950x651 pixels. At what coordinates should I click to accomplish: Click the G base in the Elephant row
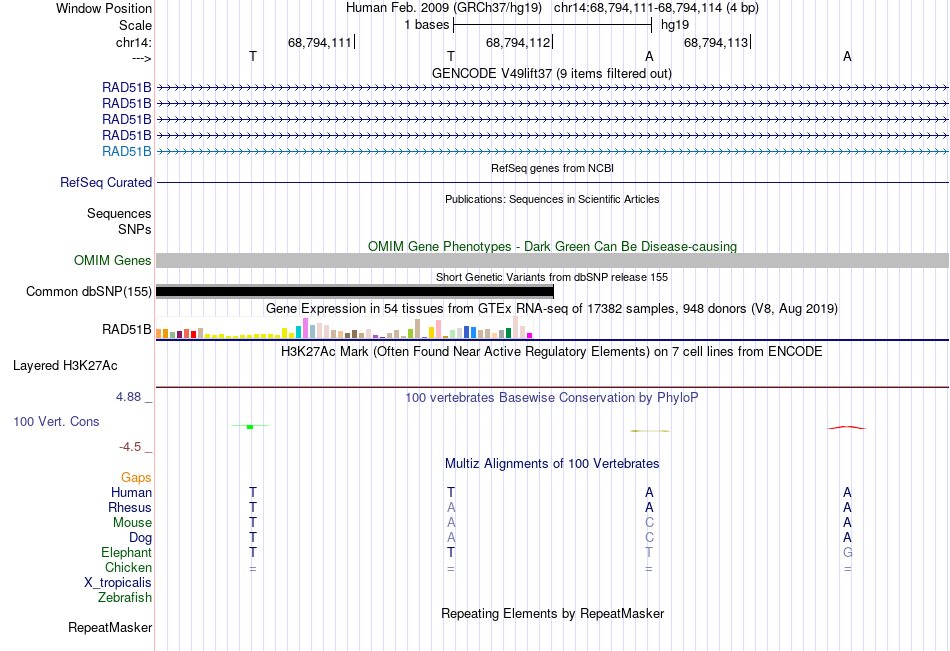(x=848, y=553)
